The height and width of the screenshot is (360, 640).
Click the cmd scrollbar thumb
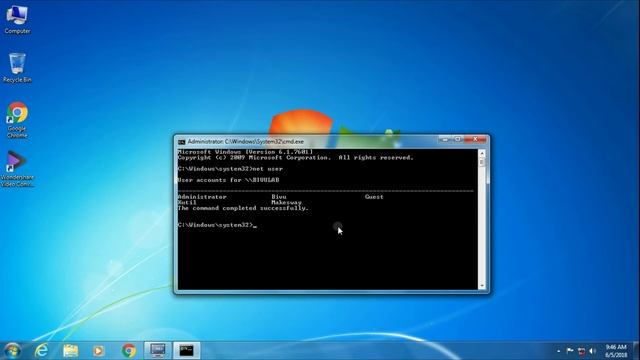coord(482,162)
